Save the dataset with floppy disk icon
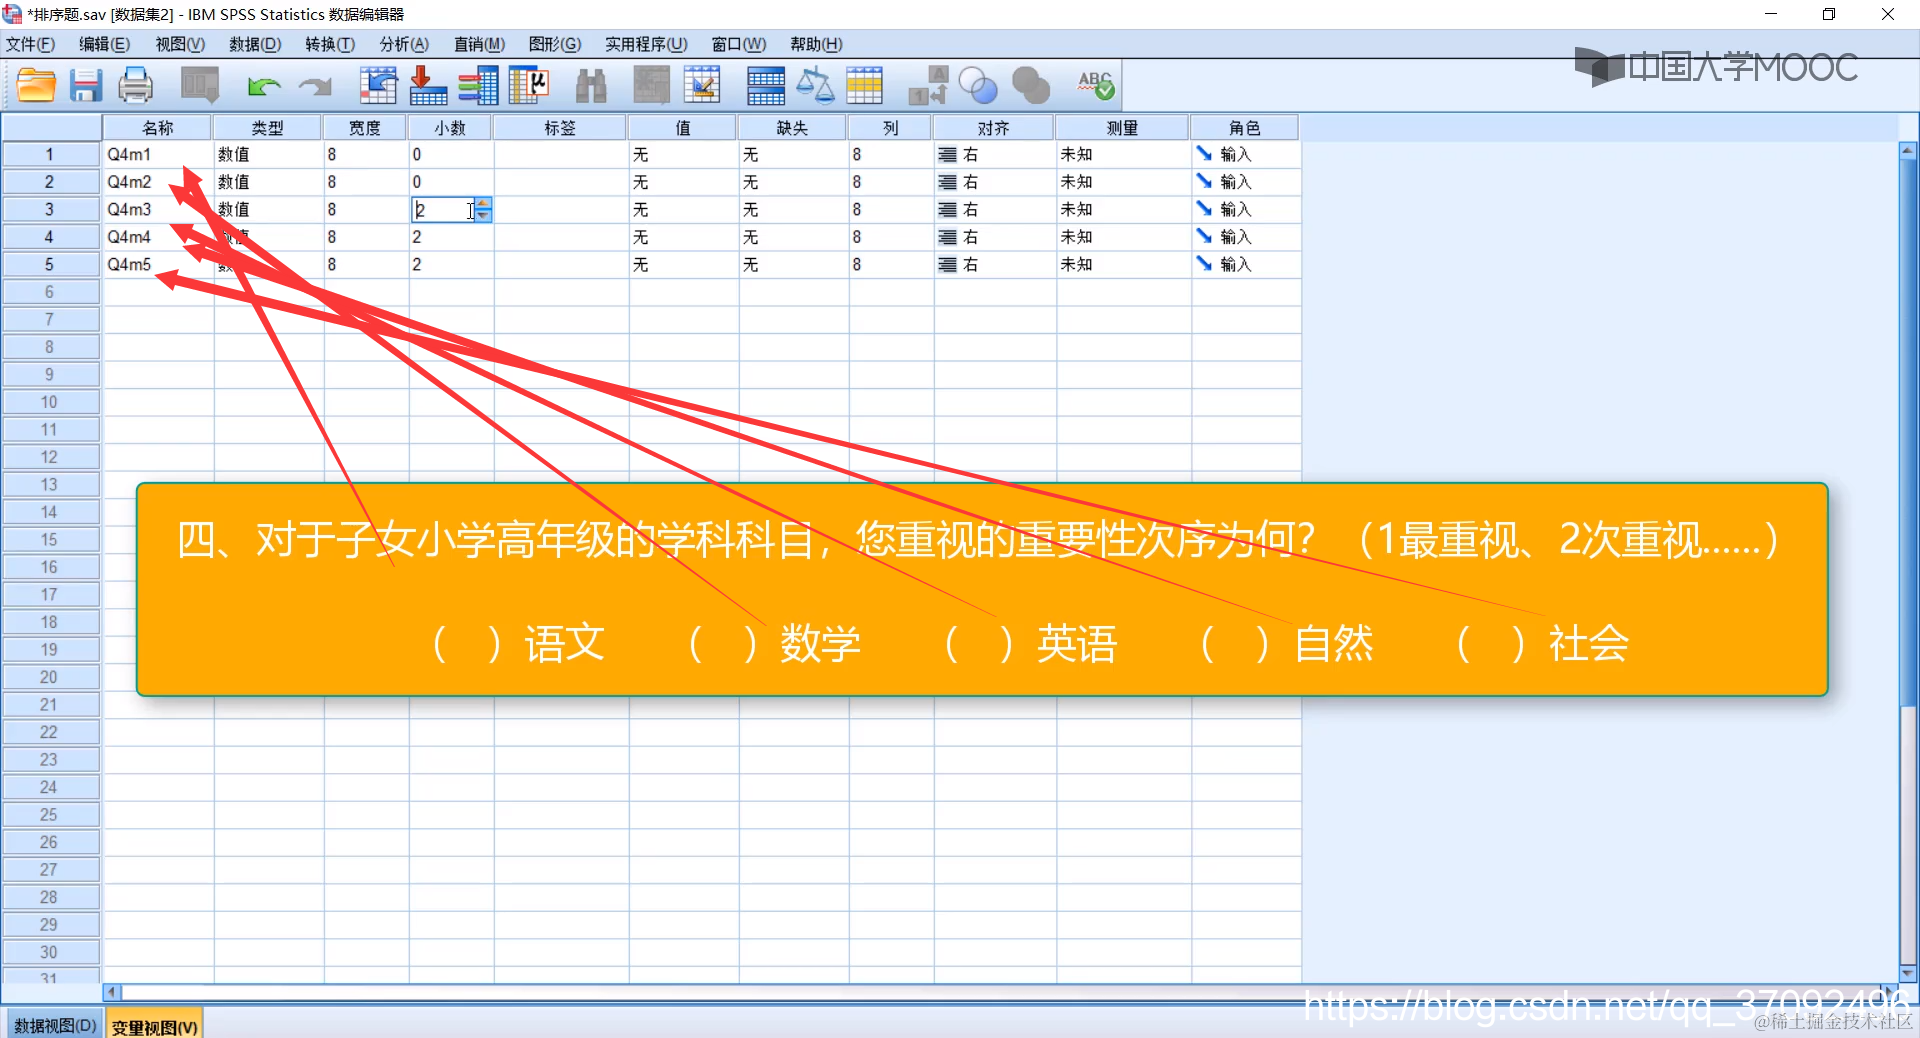The width and height of the screenshot is (1920, 1038). [x=86, y=86]
